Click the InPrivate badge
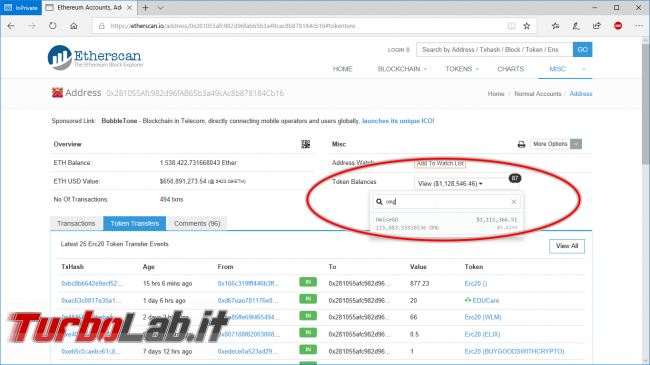Viewport: 650px width, 365px height. click(x=21, y=7)
